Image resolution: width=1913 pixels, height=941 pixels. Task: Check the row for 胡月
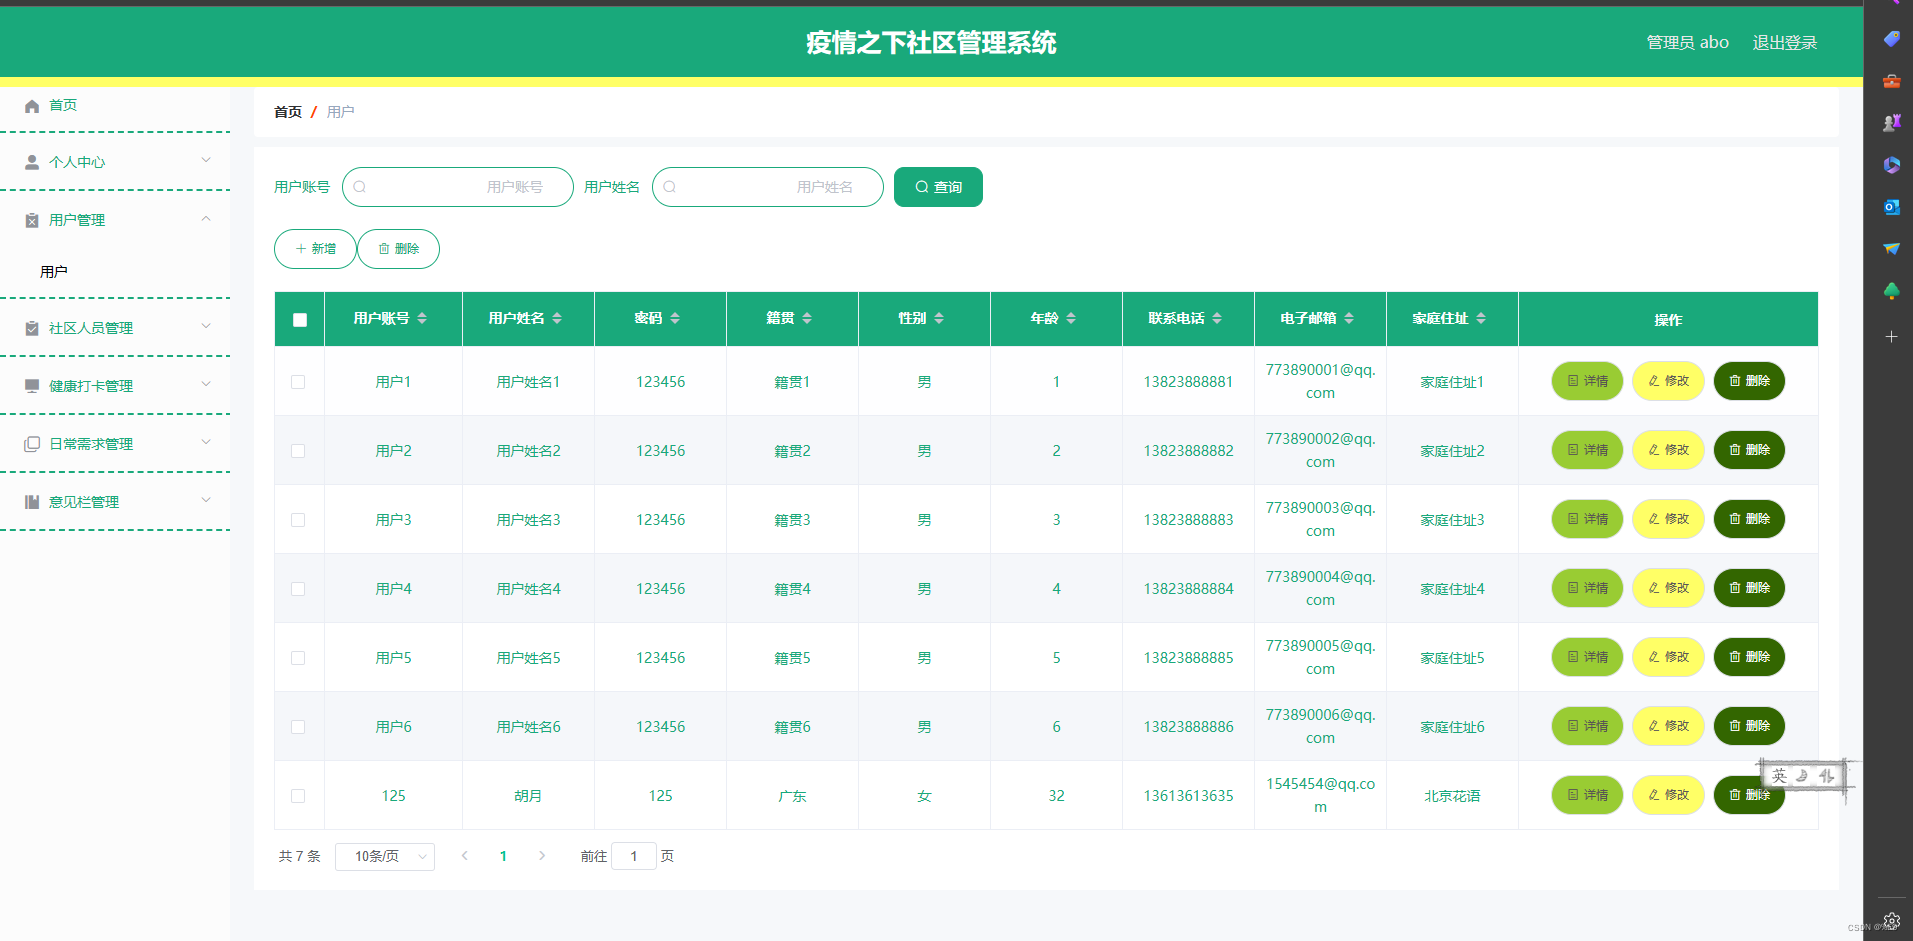point(298,796)
